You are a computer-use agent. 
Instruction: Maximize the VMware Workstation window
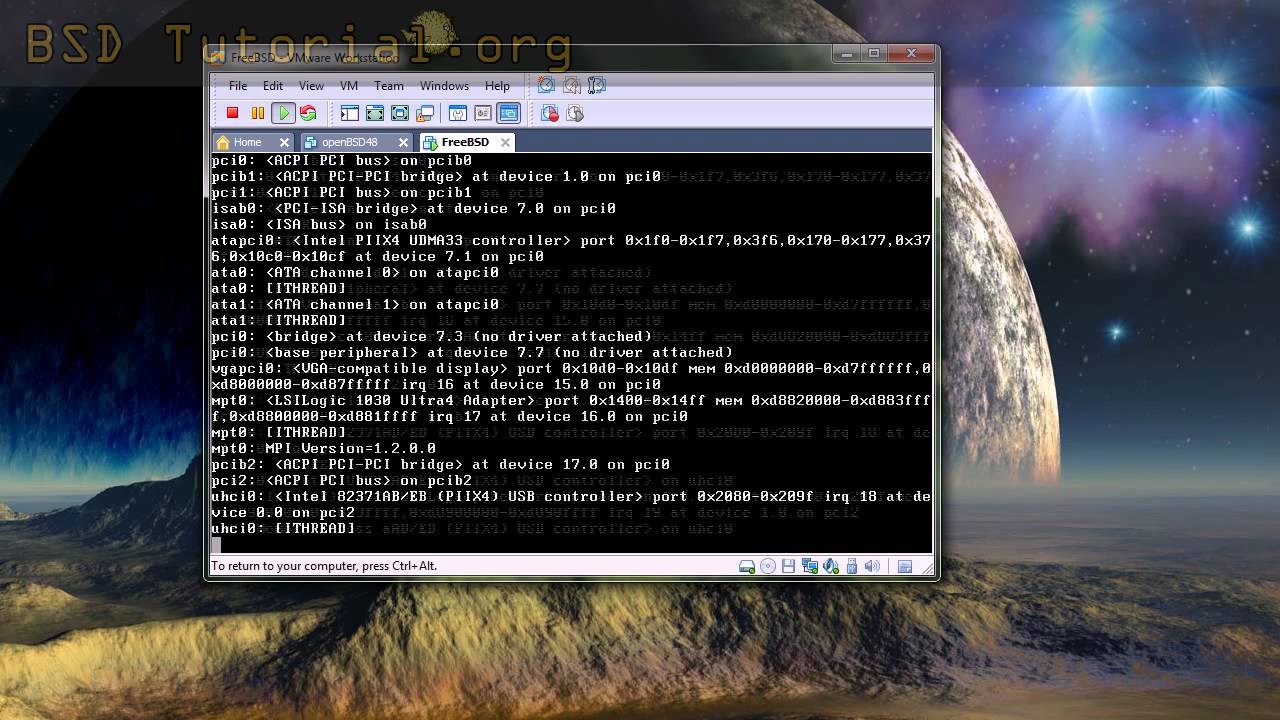[874, 54]
